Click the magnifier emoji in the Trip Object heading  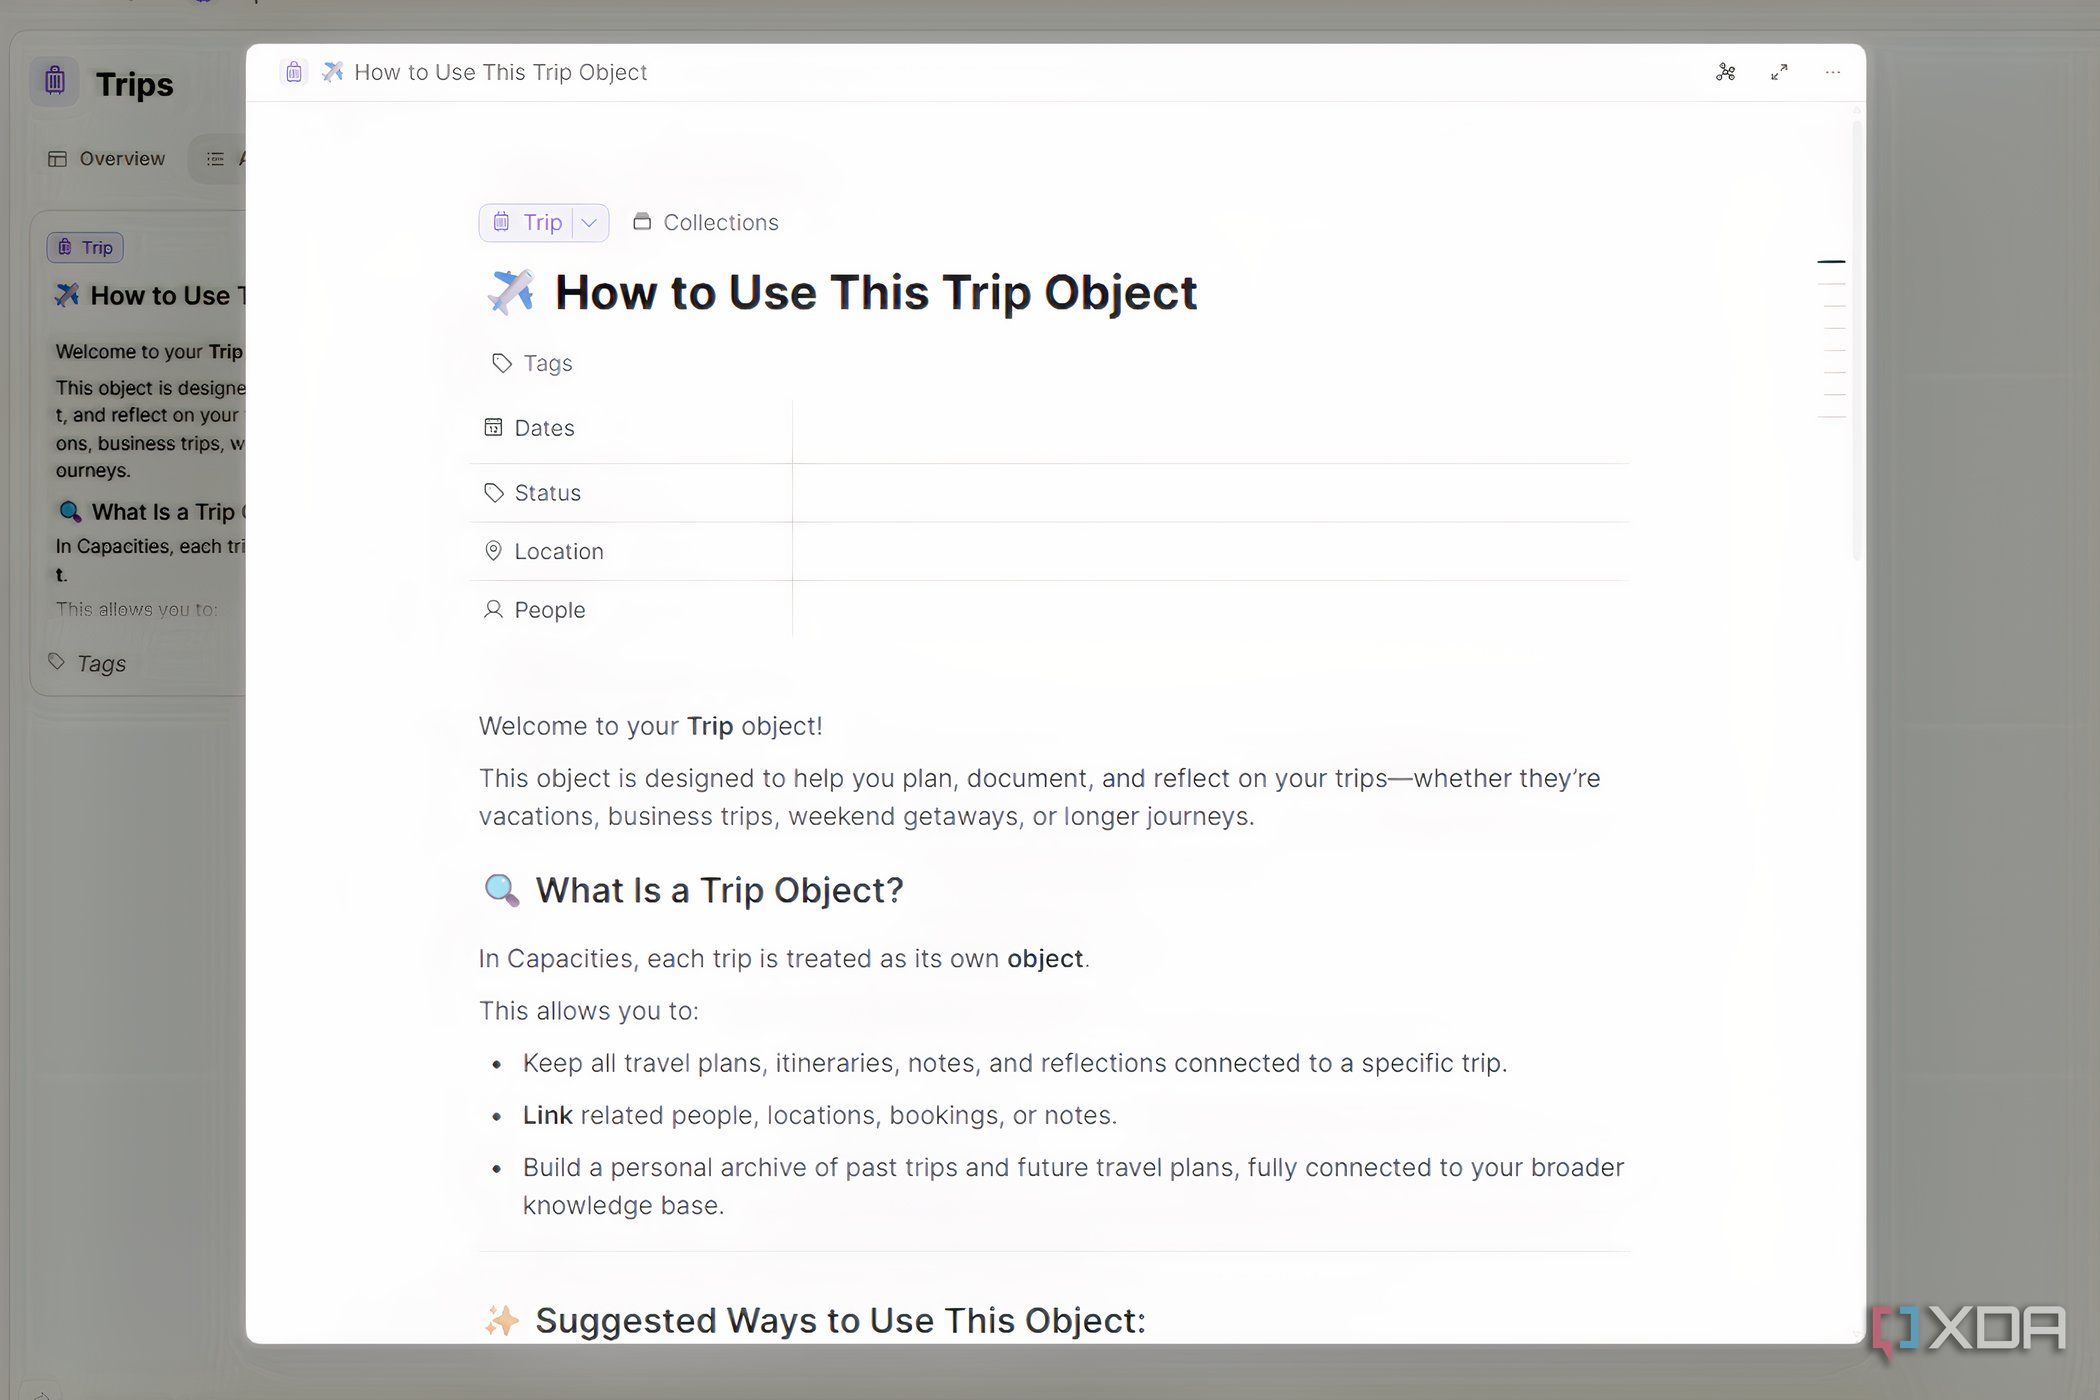point(501,889)
